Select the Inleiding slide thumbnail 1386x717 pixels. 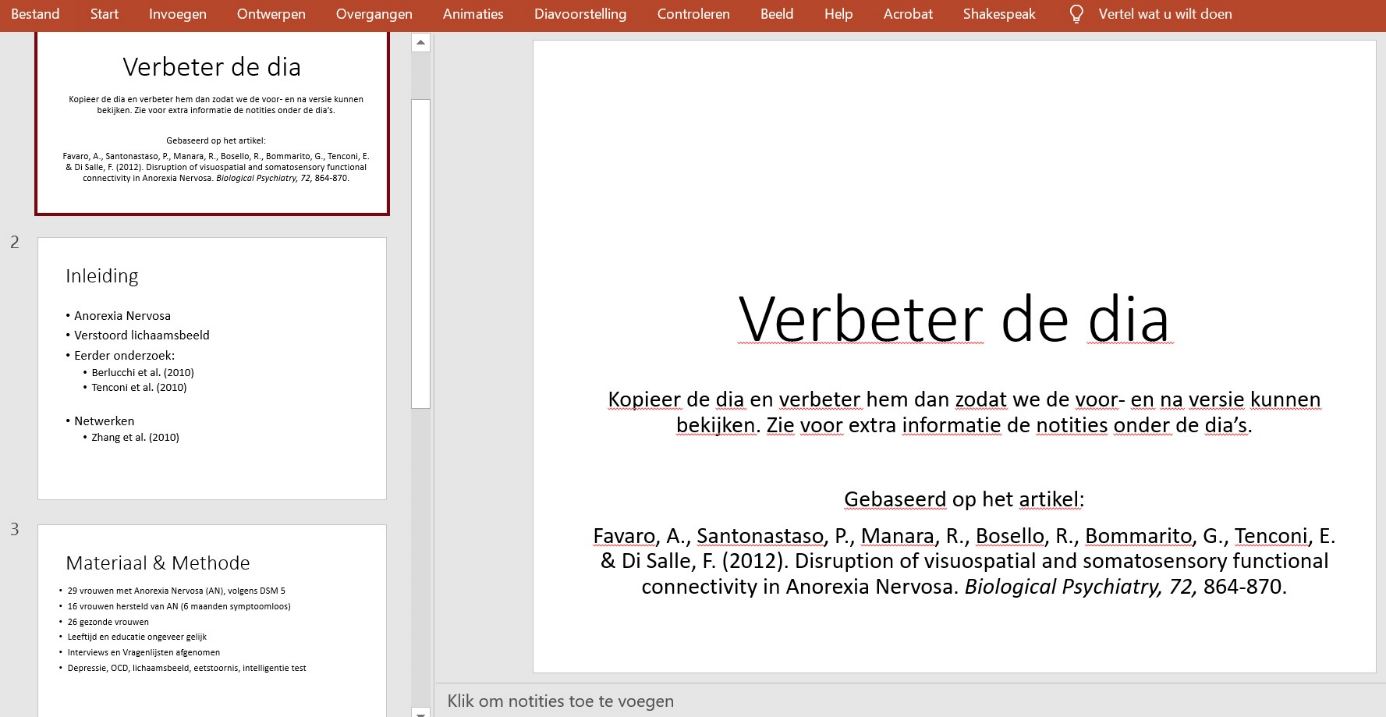point(212,368)
